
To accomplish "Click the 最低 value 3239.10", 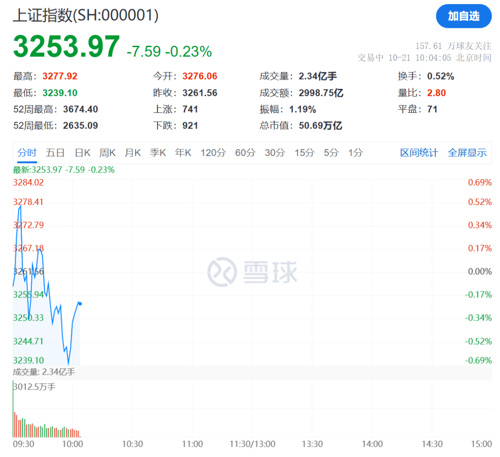I will coord(60,93).
